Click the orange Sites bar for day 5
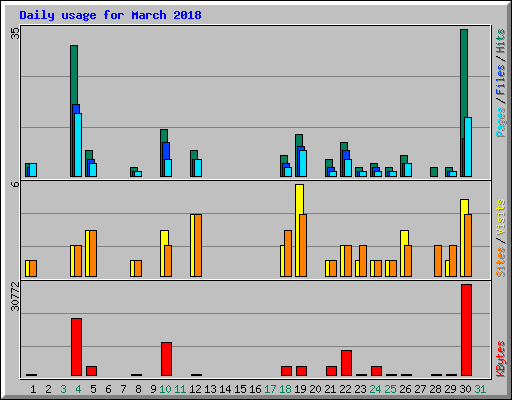 (x=93, y=253)
